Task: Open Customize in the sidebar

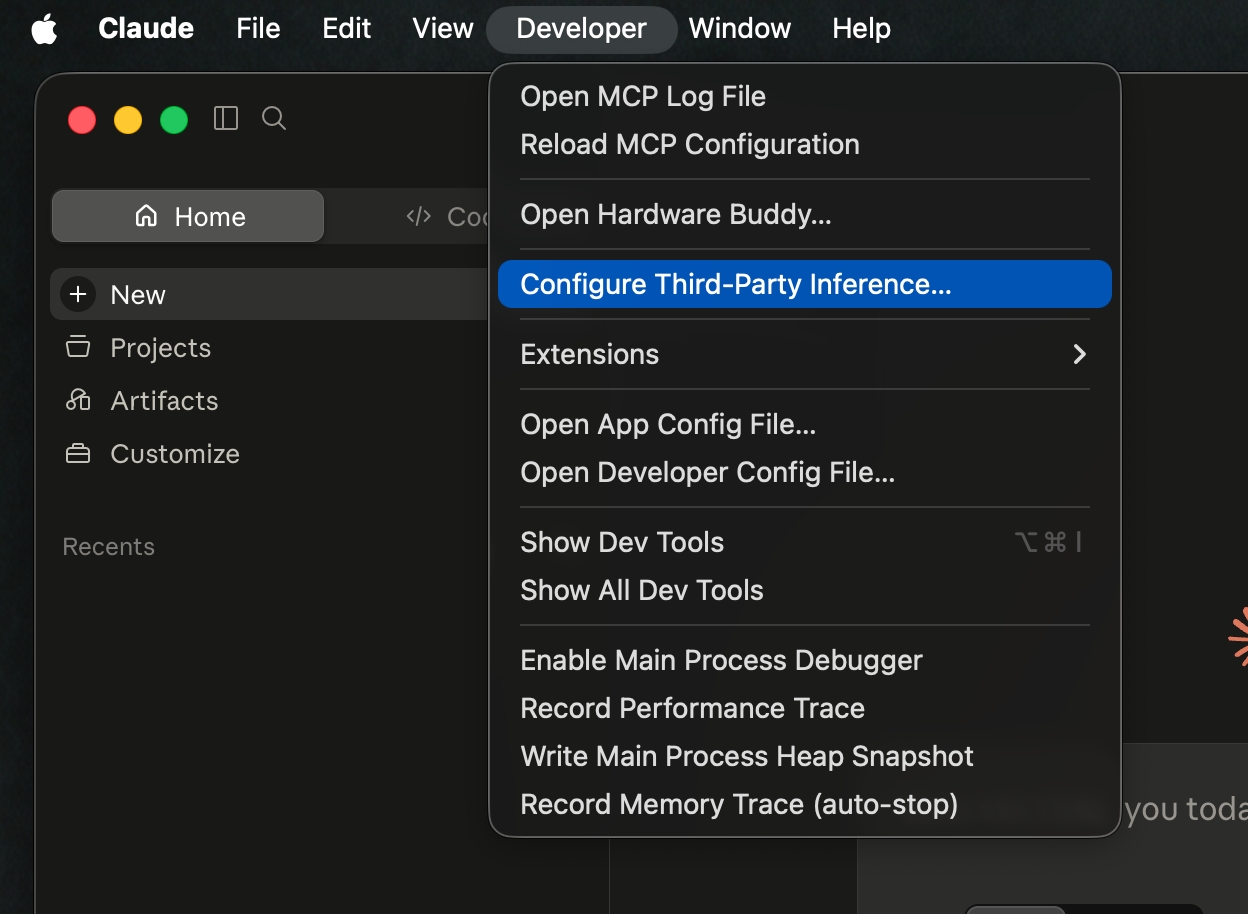Action: [x=270, y=454]
